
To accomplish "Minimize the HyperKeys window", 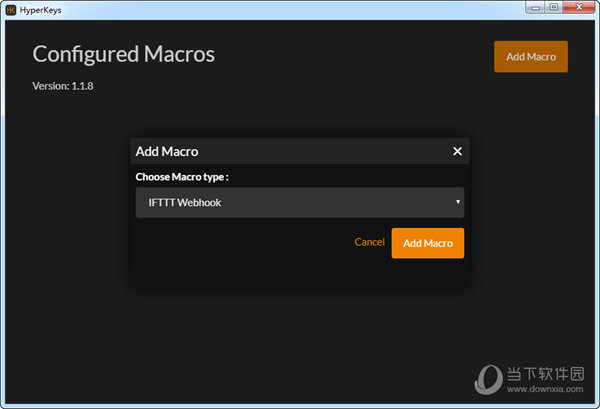I will [x=535, y=7].
